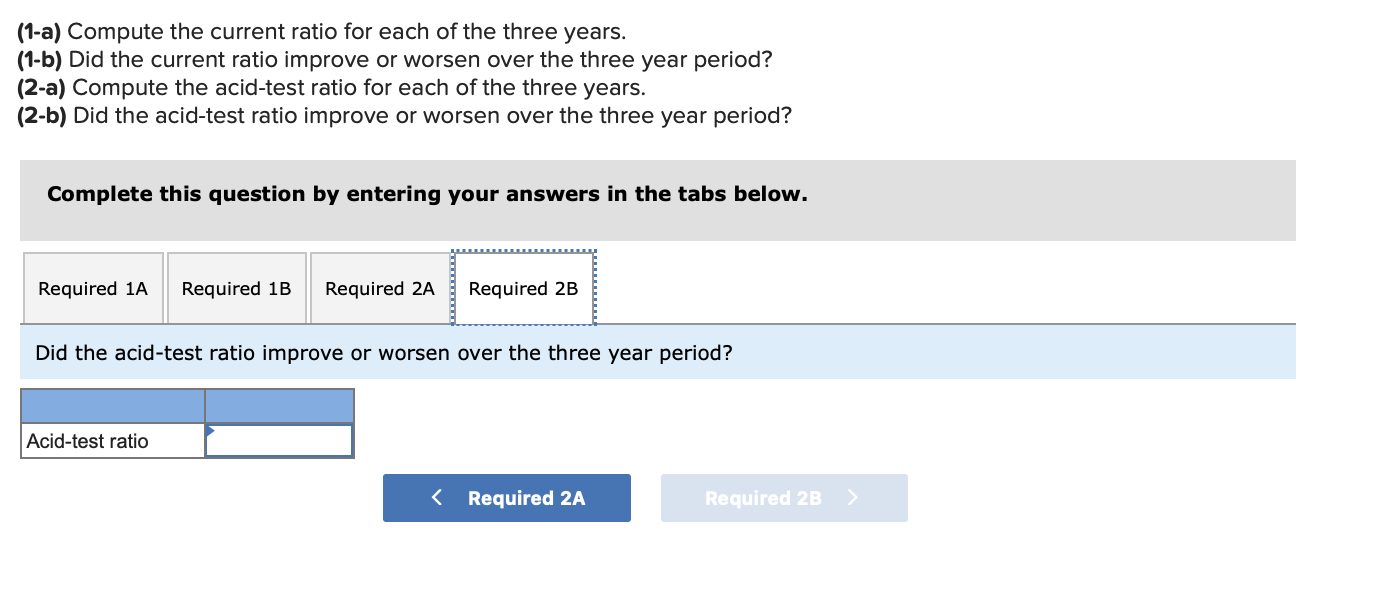The width and height of the screenshot is (1396, 604).
Task: Click the left blue header cell of the table
Action: (112, 406)
